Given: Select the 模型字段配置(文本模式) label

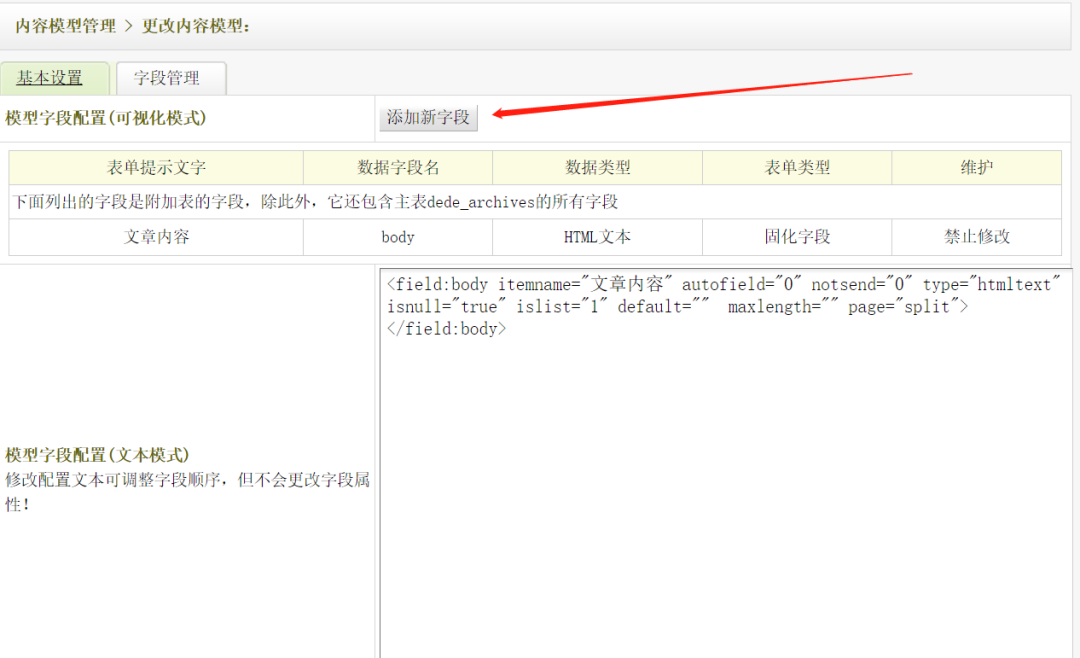Looking at the screenshot, I should click(x=98, y=455).
